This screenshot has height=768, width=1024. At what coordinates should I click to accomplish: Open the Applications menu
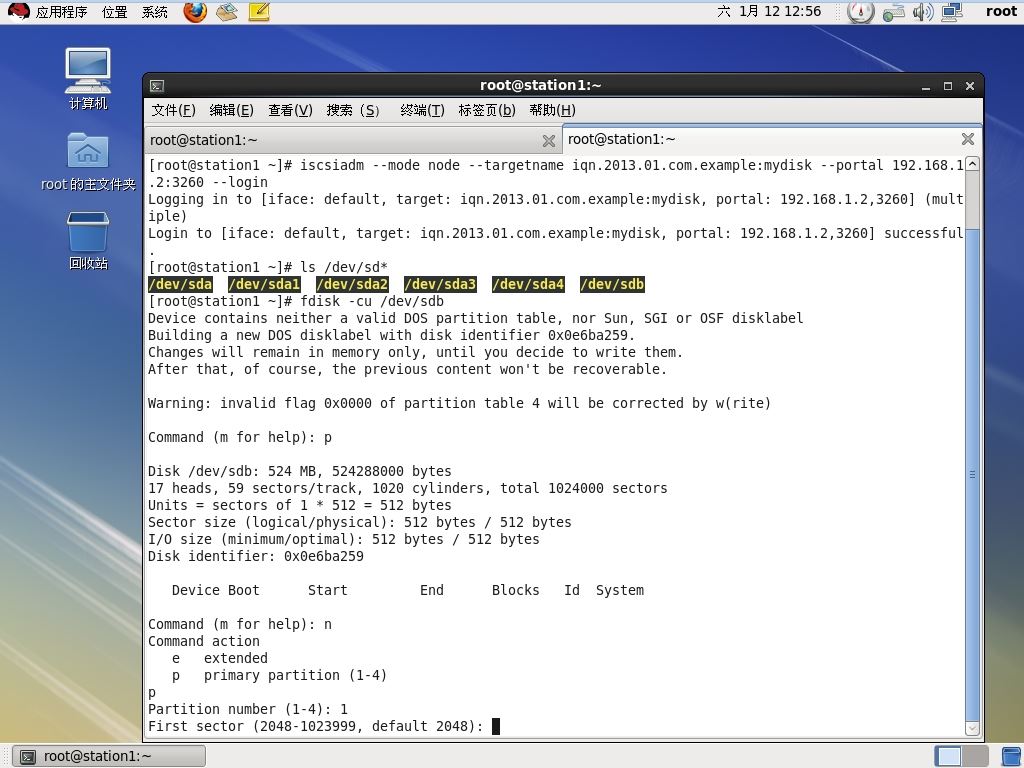(61, 12)
